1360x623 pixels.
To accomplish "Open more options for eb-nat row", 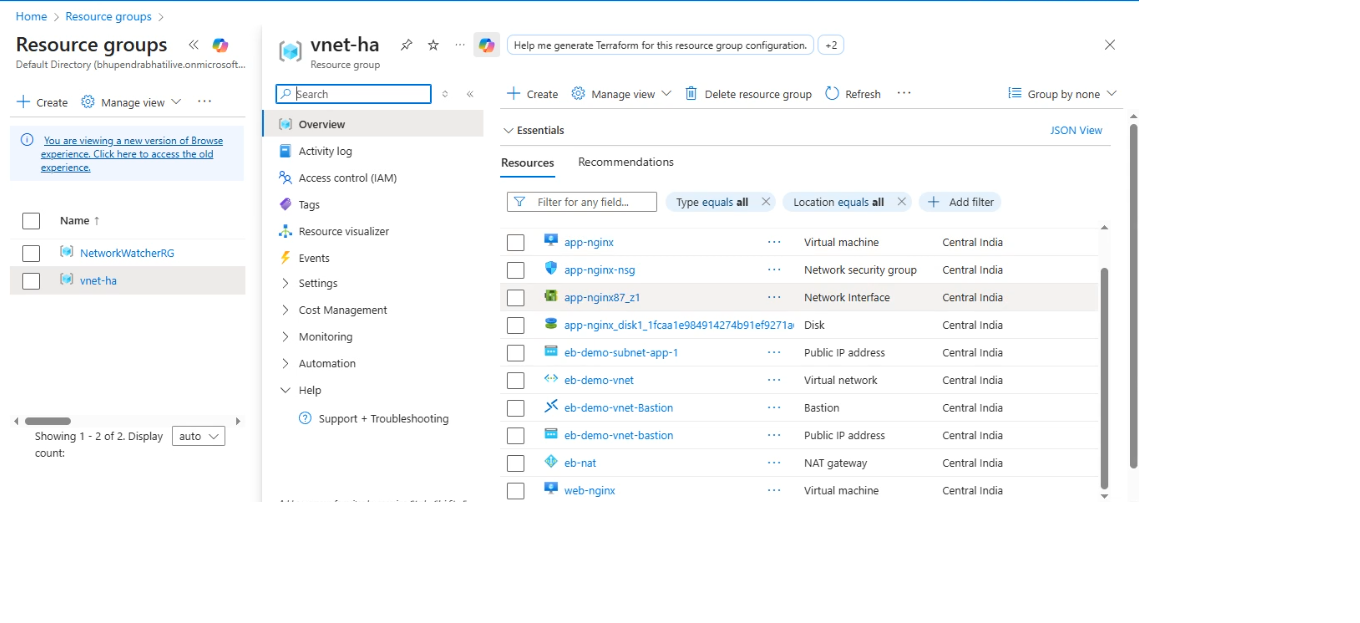I will coord(774,463).
